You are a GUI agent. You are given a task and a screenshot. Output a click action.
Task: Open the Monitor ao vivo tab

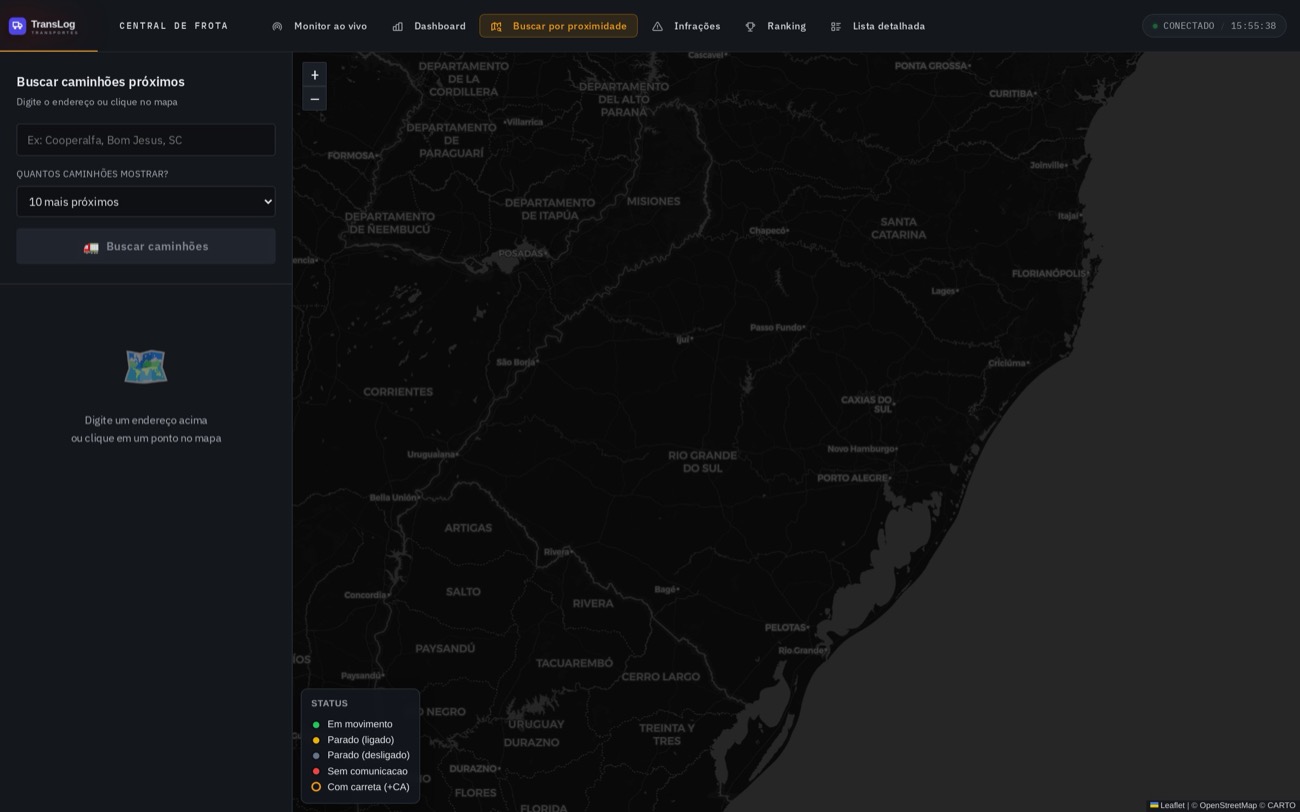point(320,26)
